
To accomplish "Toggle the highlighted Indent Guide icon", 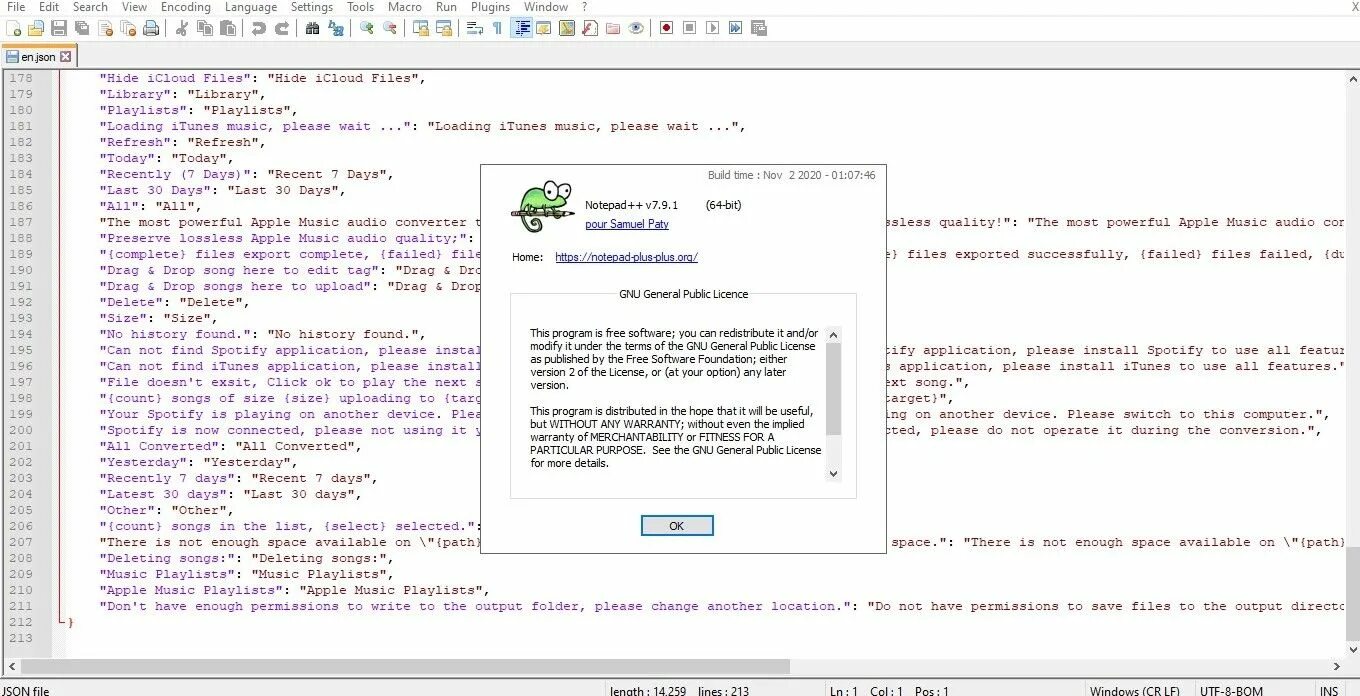I will [x=521, y=28].
